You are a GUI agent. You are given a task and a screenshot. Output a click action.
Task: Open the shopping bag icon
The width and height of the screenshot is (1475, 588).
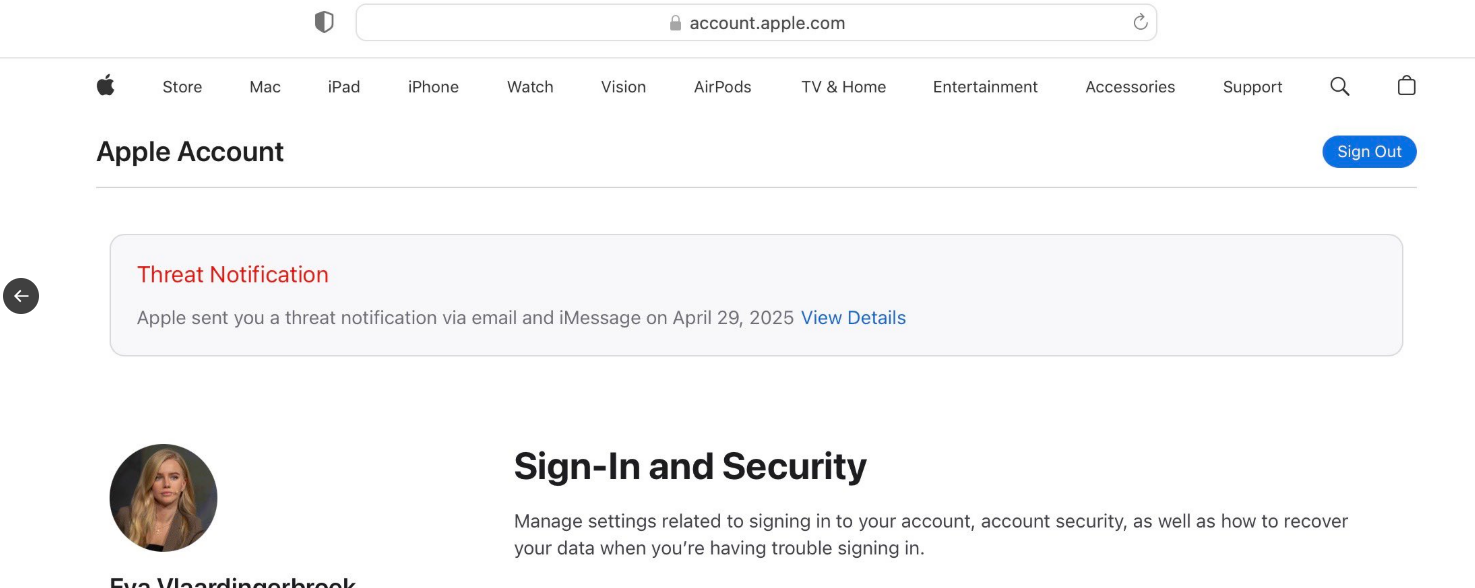coord(1406,86)
